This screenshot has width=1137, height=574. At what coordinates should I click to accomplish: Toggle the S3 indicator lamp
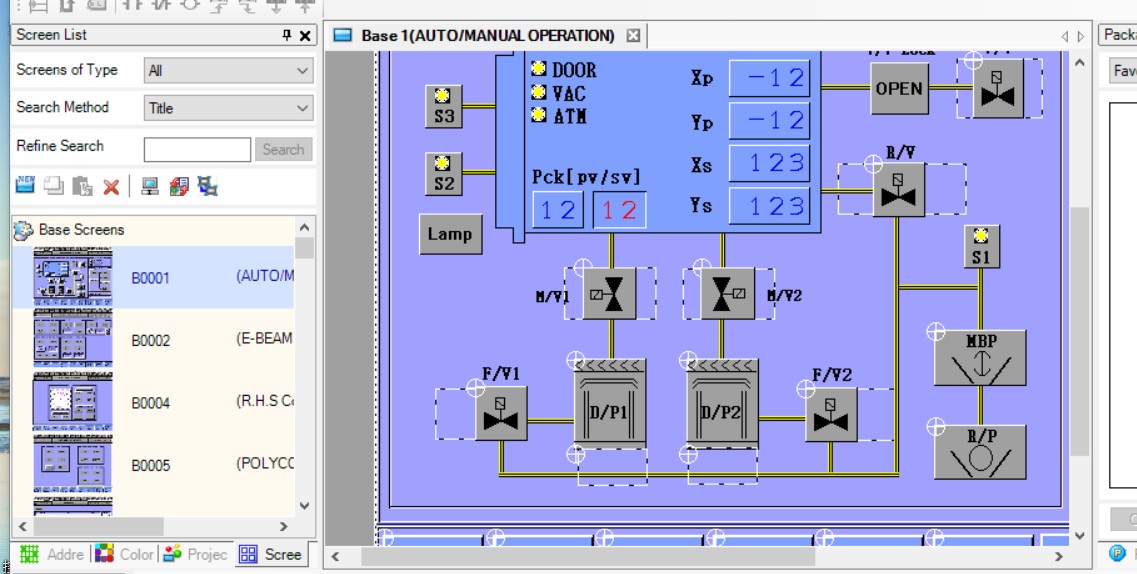click(x=443, y=106)
